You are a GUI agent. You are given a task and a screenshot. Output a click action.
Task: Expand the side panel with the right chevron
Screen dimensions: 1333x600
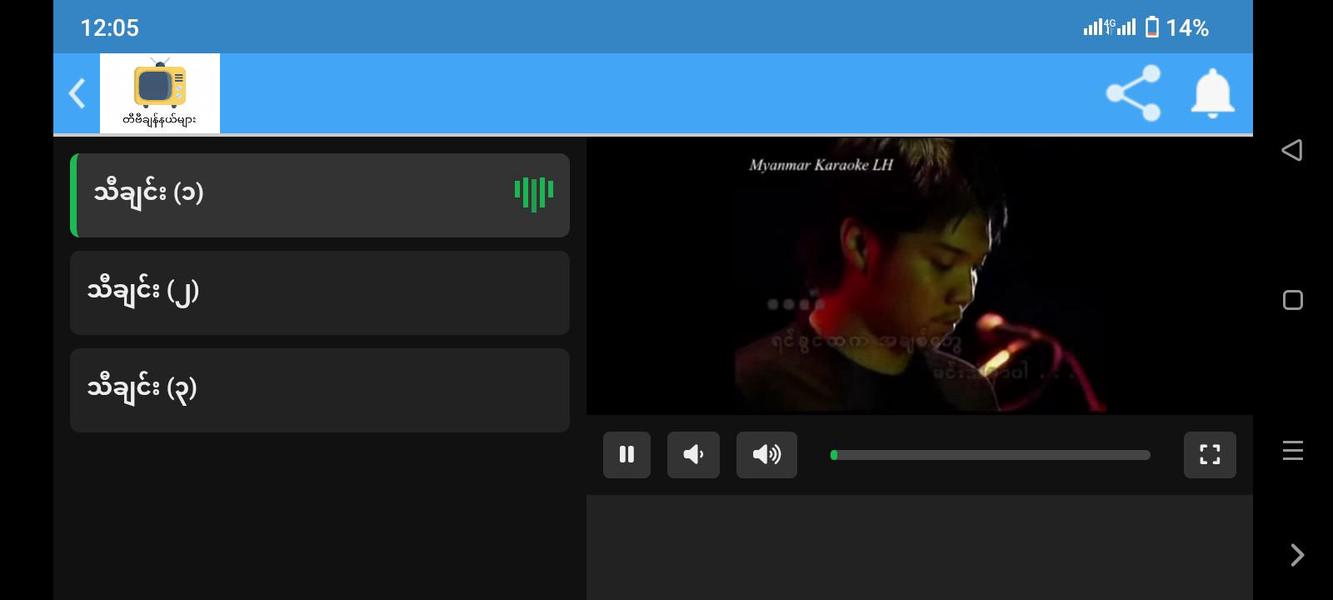point(1295,553)
